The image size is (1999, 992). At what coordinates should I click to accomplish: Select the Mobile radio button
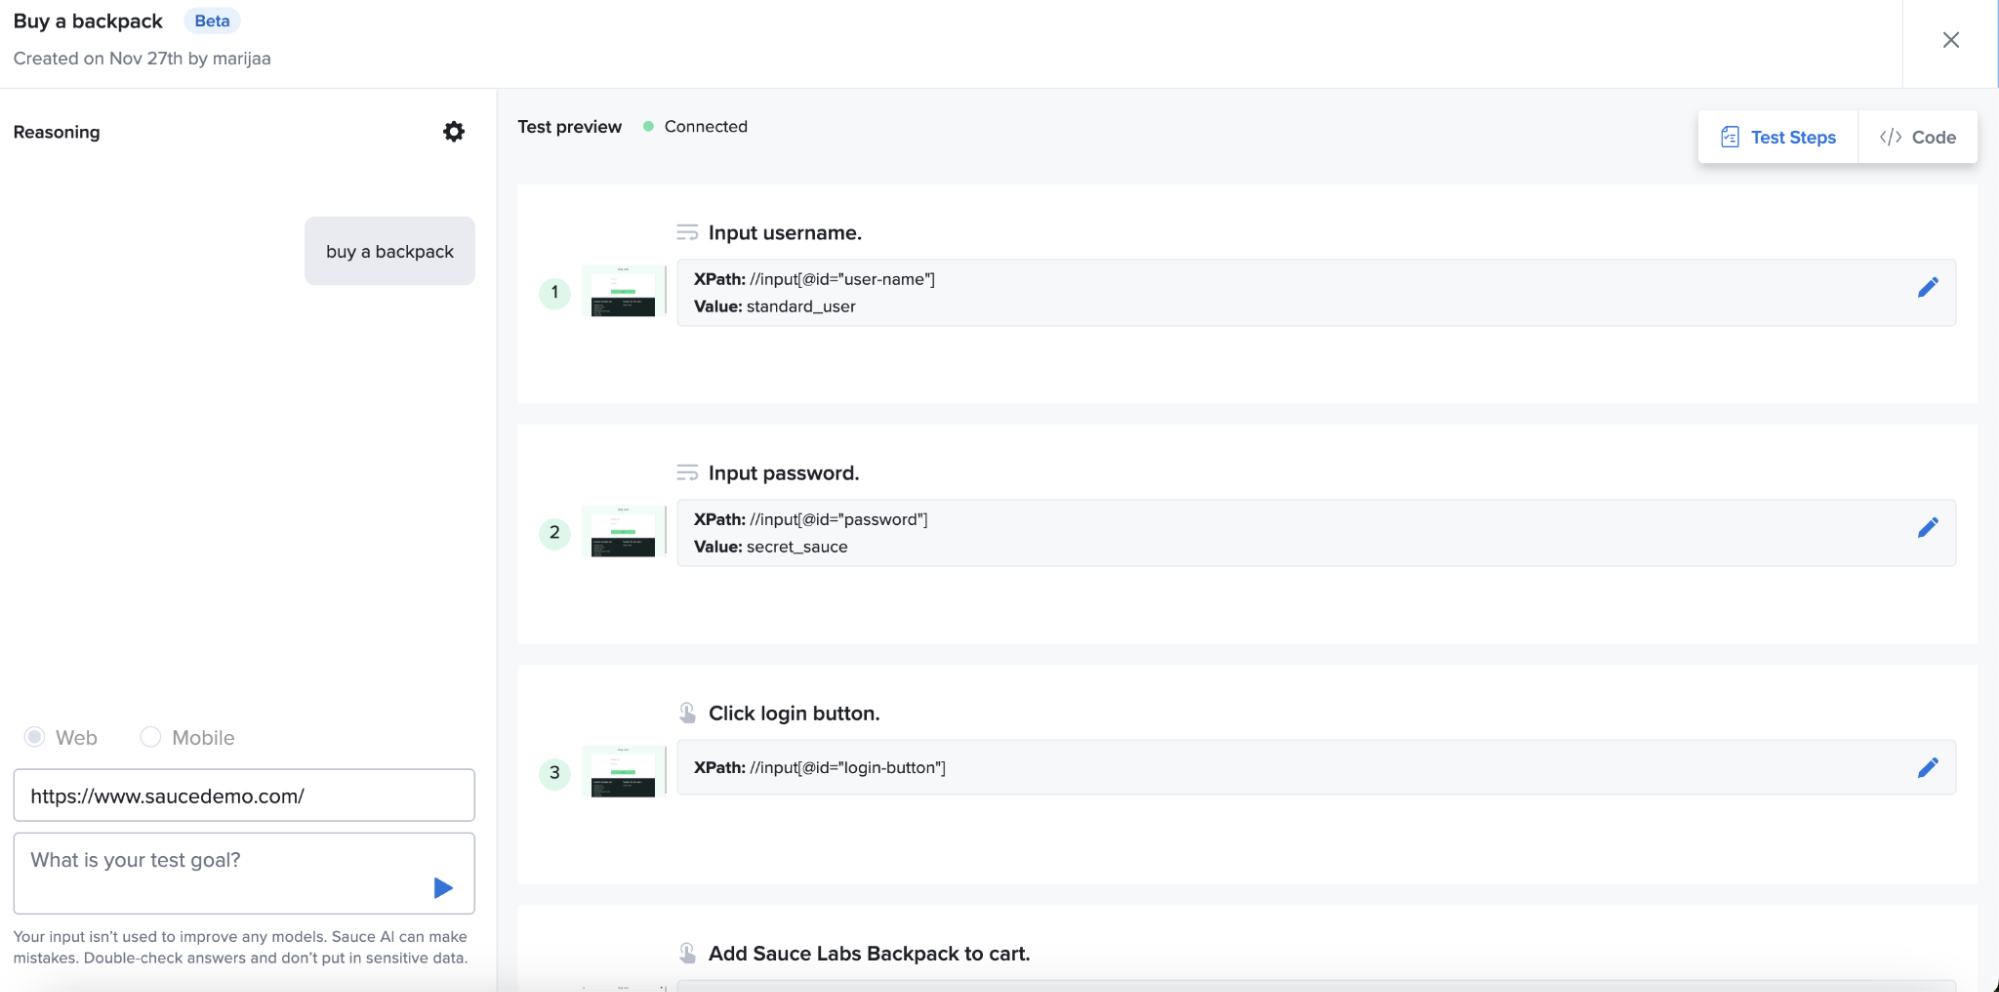pos(151,737)
